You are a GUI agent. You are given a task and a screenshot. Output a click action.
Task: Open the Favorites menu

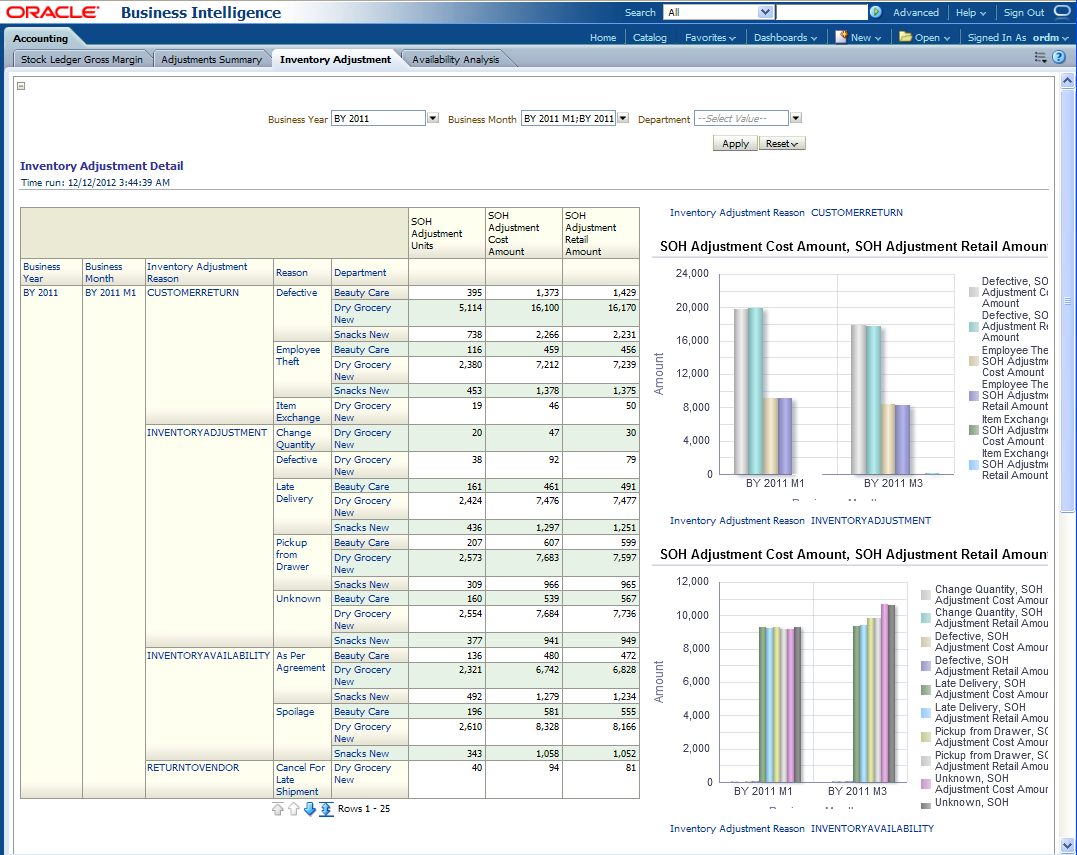[710, 37]
